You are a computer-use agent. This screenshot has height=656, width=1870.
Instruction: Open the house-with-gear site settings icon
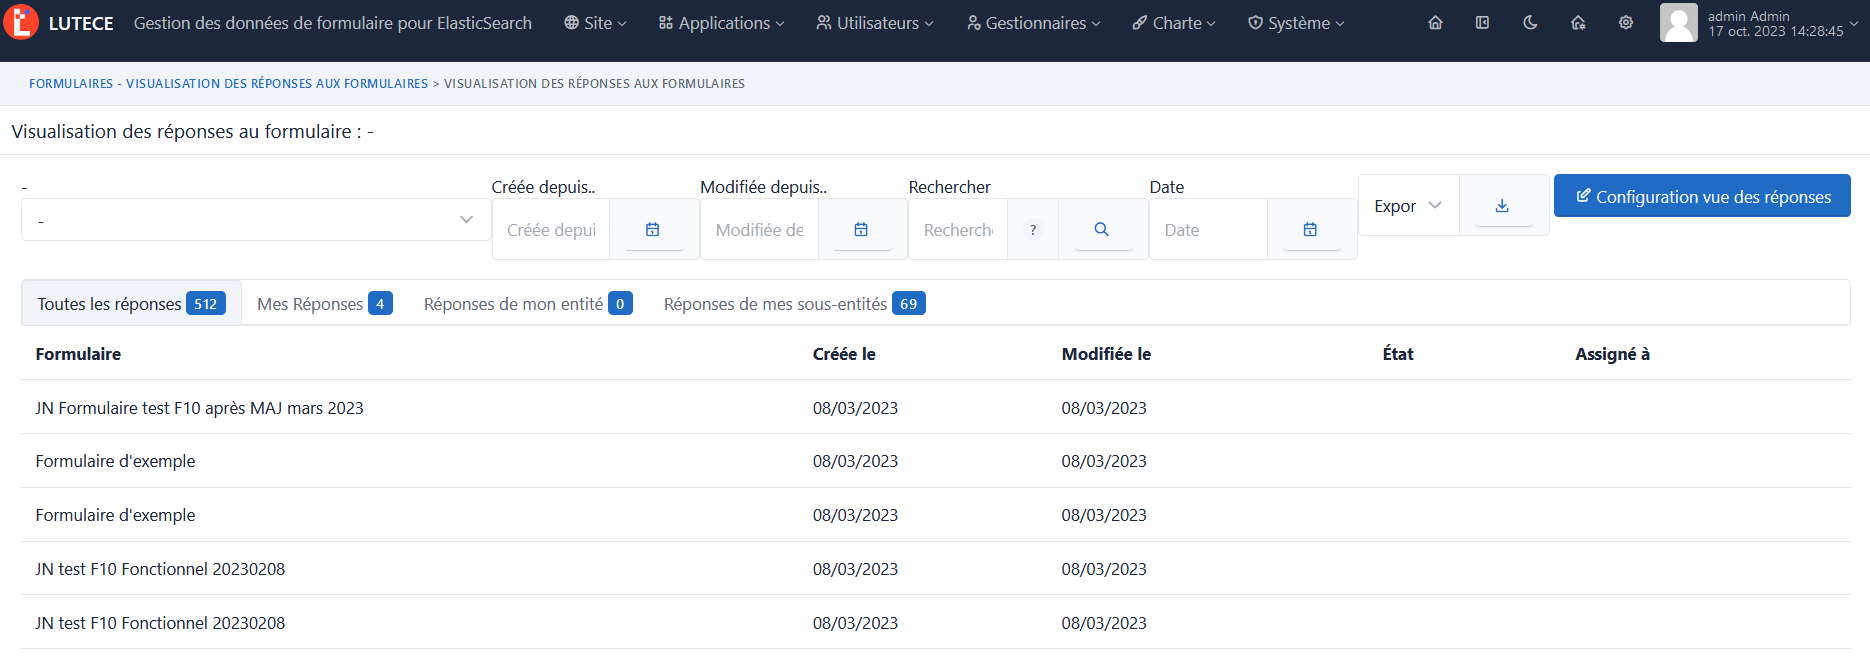1578,22
